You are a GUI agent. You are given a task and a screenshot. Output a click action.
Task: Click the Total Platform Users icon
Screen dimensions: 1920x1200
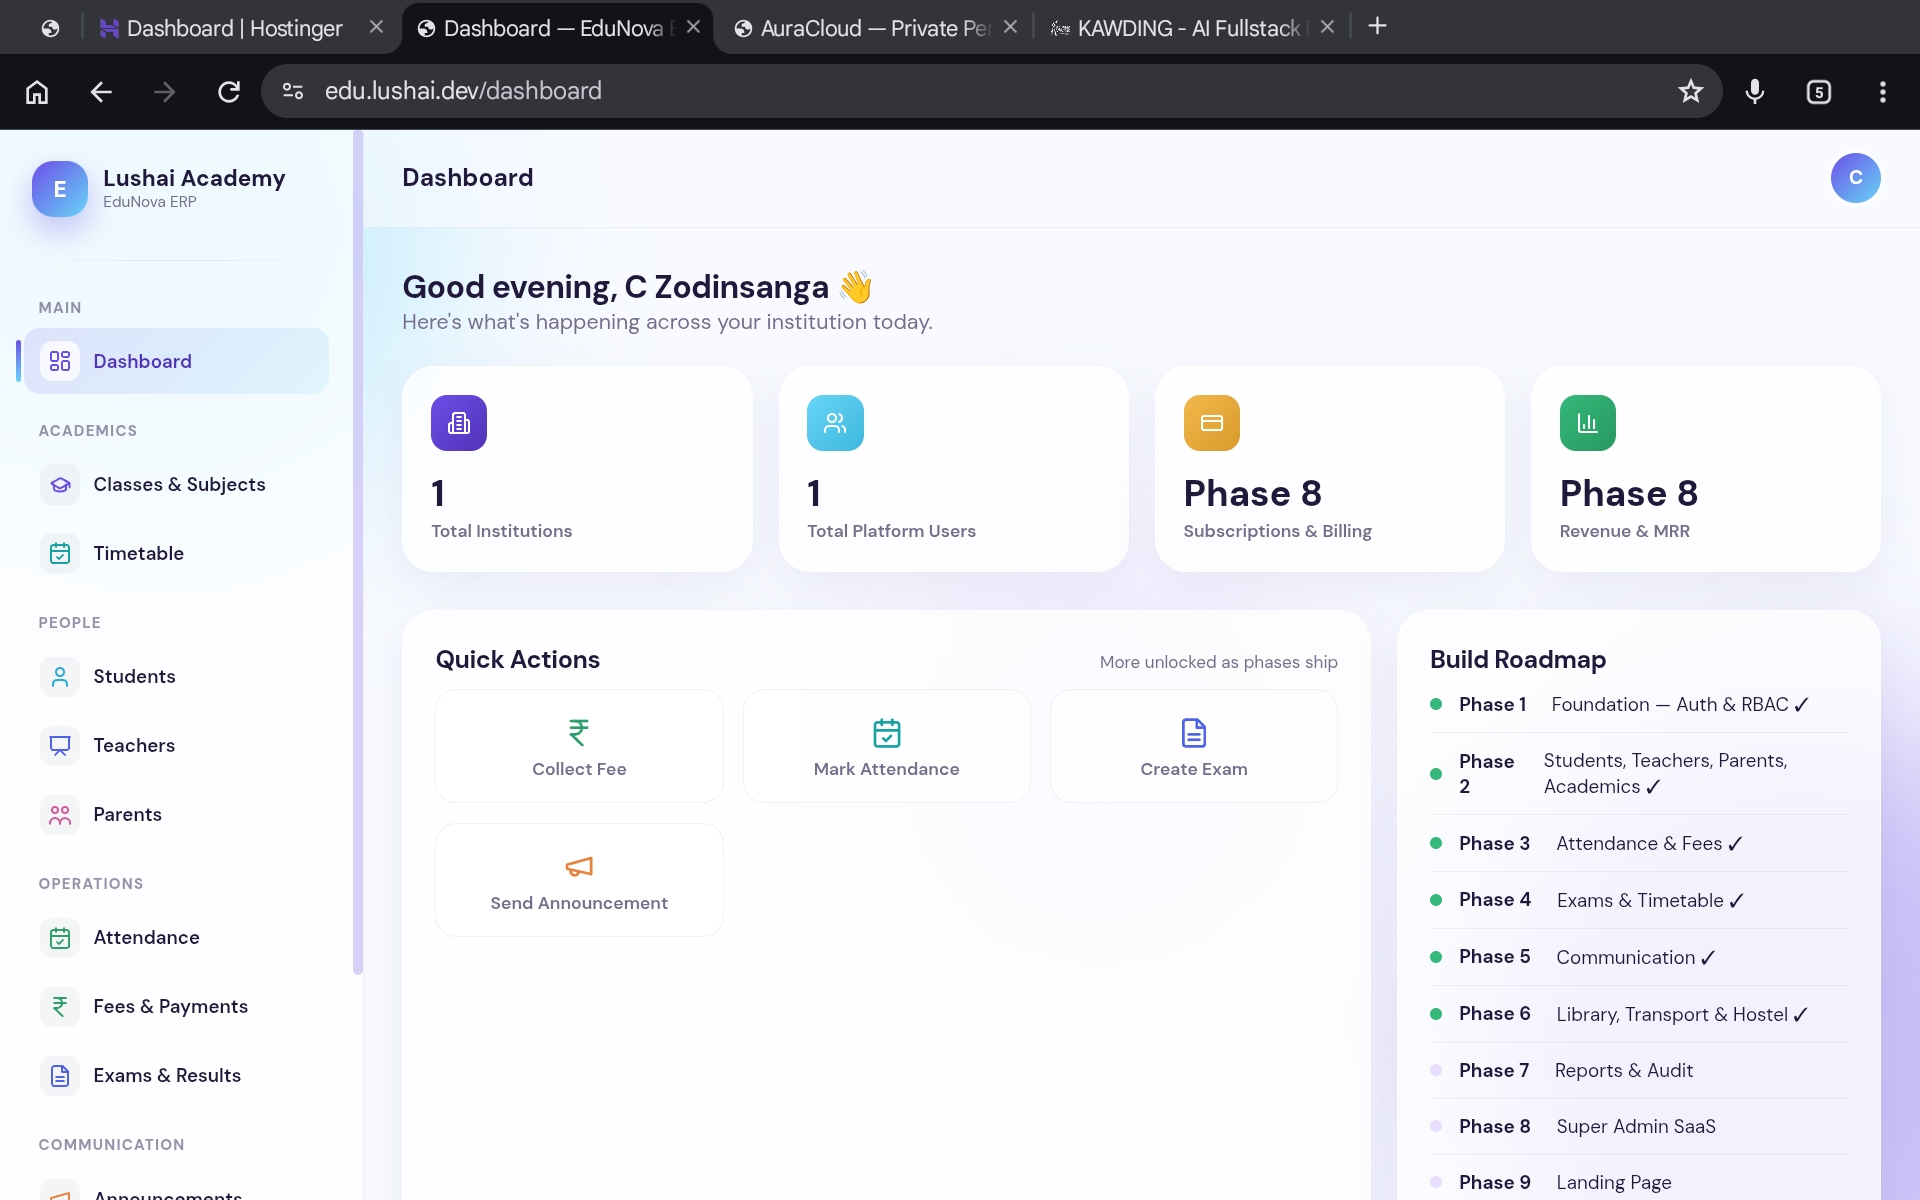[x=835, y=423]
